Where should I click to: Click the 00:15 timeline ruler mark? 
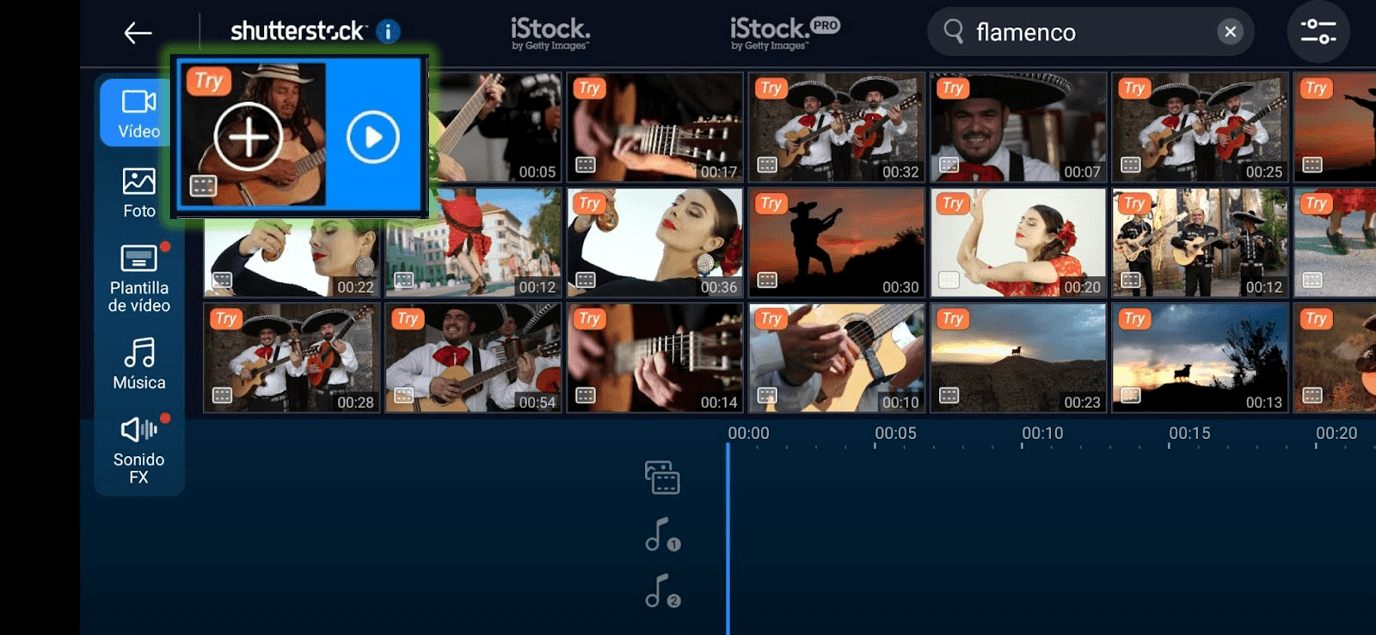click(x=1189, y=433)
